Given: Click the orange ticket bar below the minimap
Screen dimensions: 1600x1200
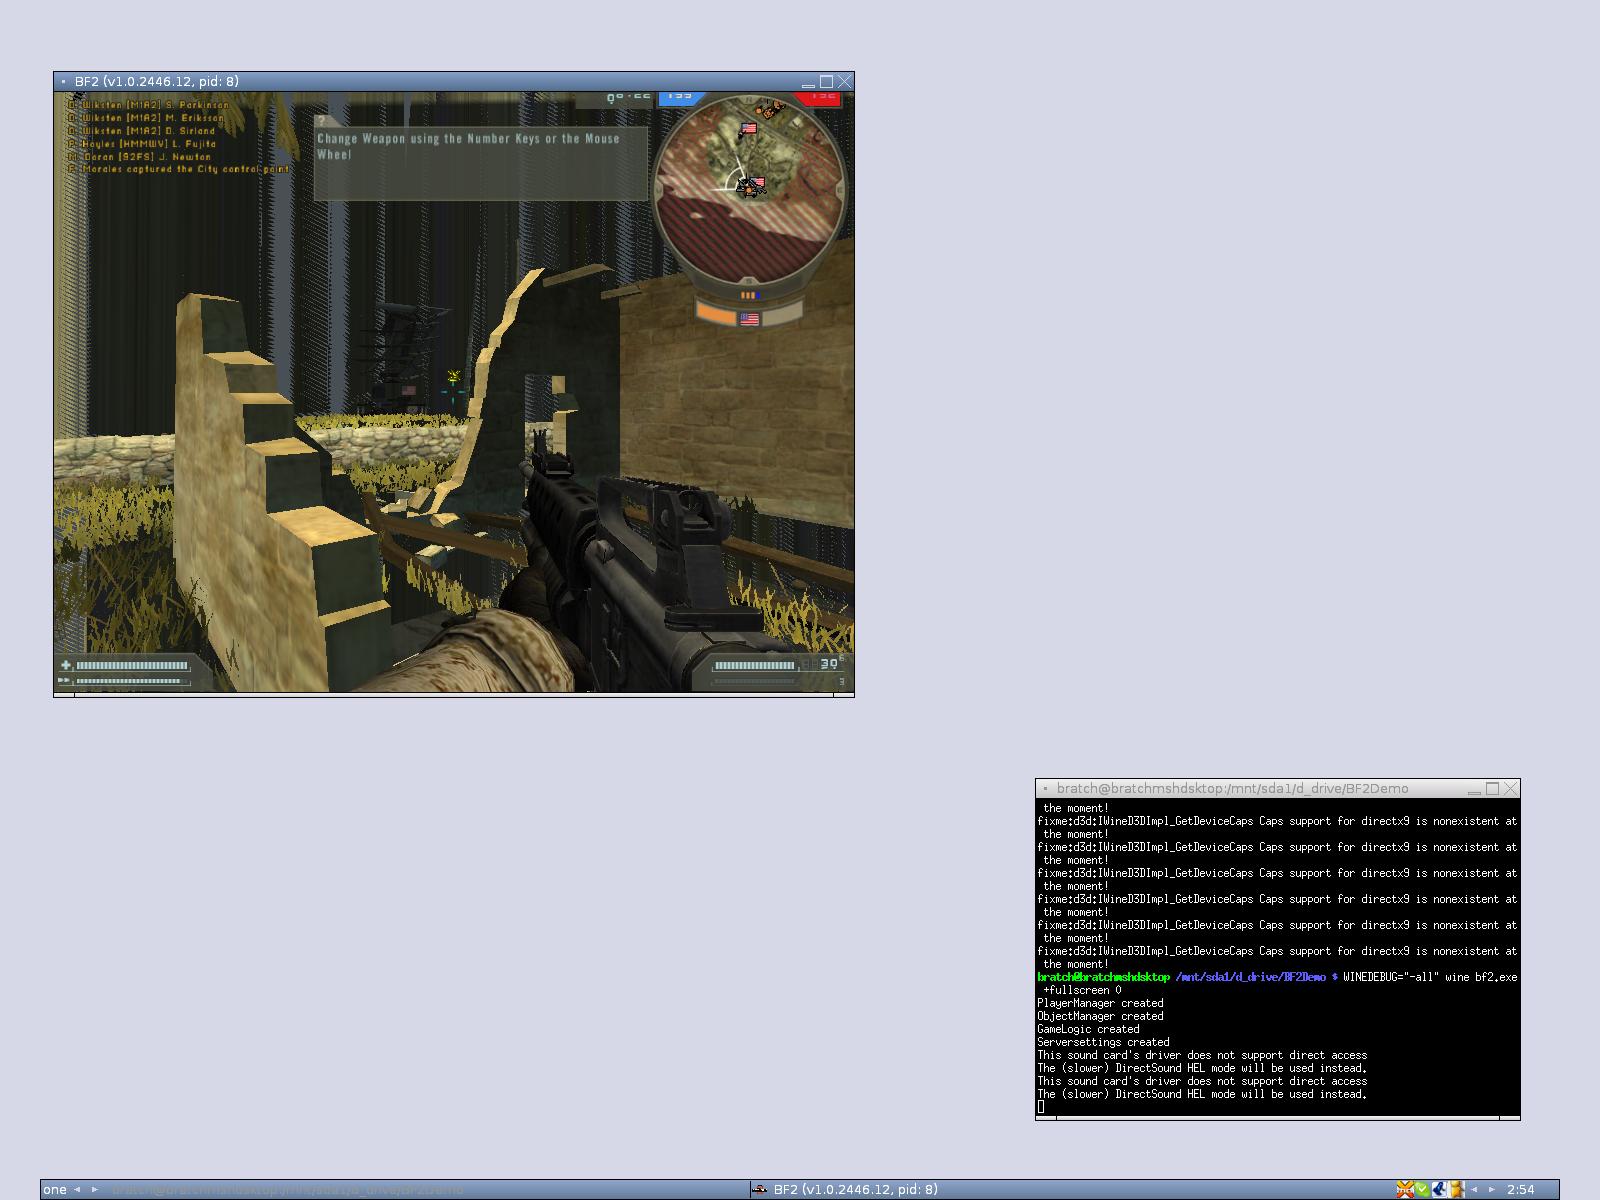Looking at the screenshot, I should 717,313.
